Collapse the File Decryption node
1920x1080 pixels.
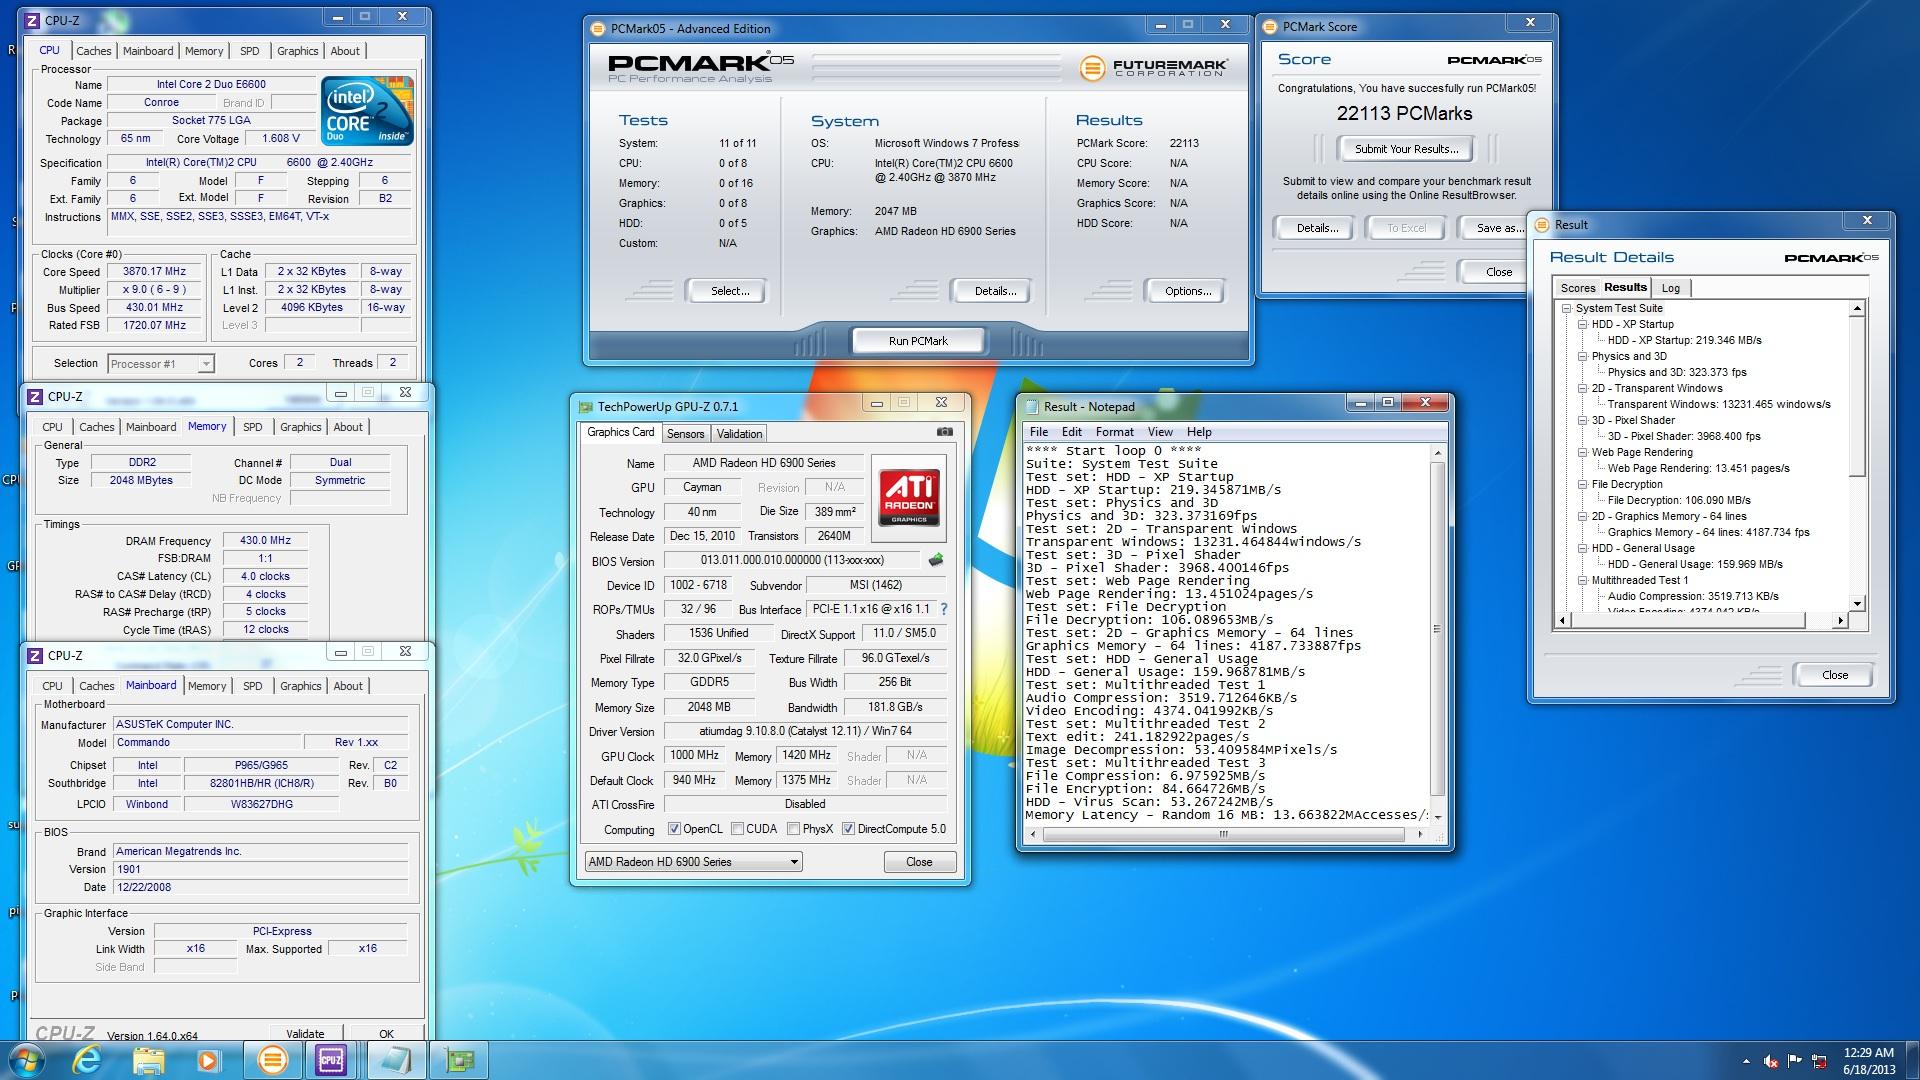click(1583, 485)
